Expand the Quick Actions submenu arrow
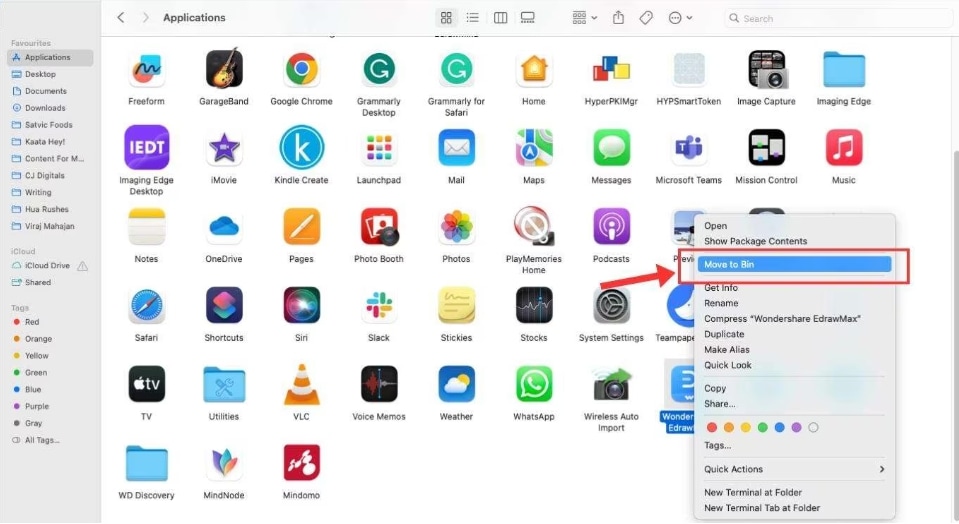This screenshot has width=959, height=524. (x=881, y=469)
